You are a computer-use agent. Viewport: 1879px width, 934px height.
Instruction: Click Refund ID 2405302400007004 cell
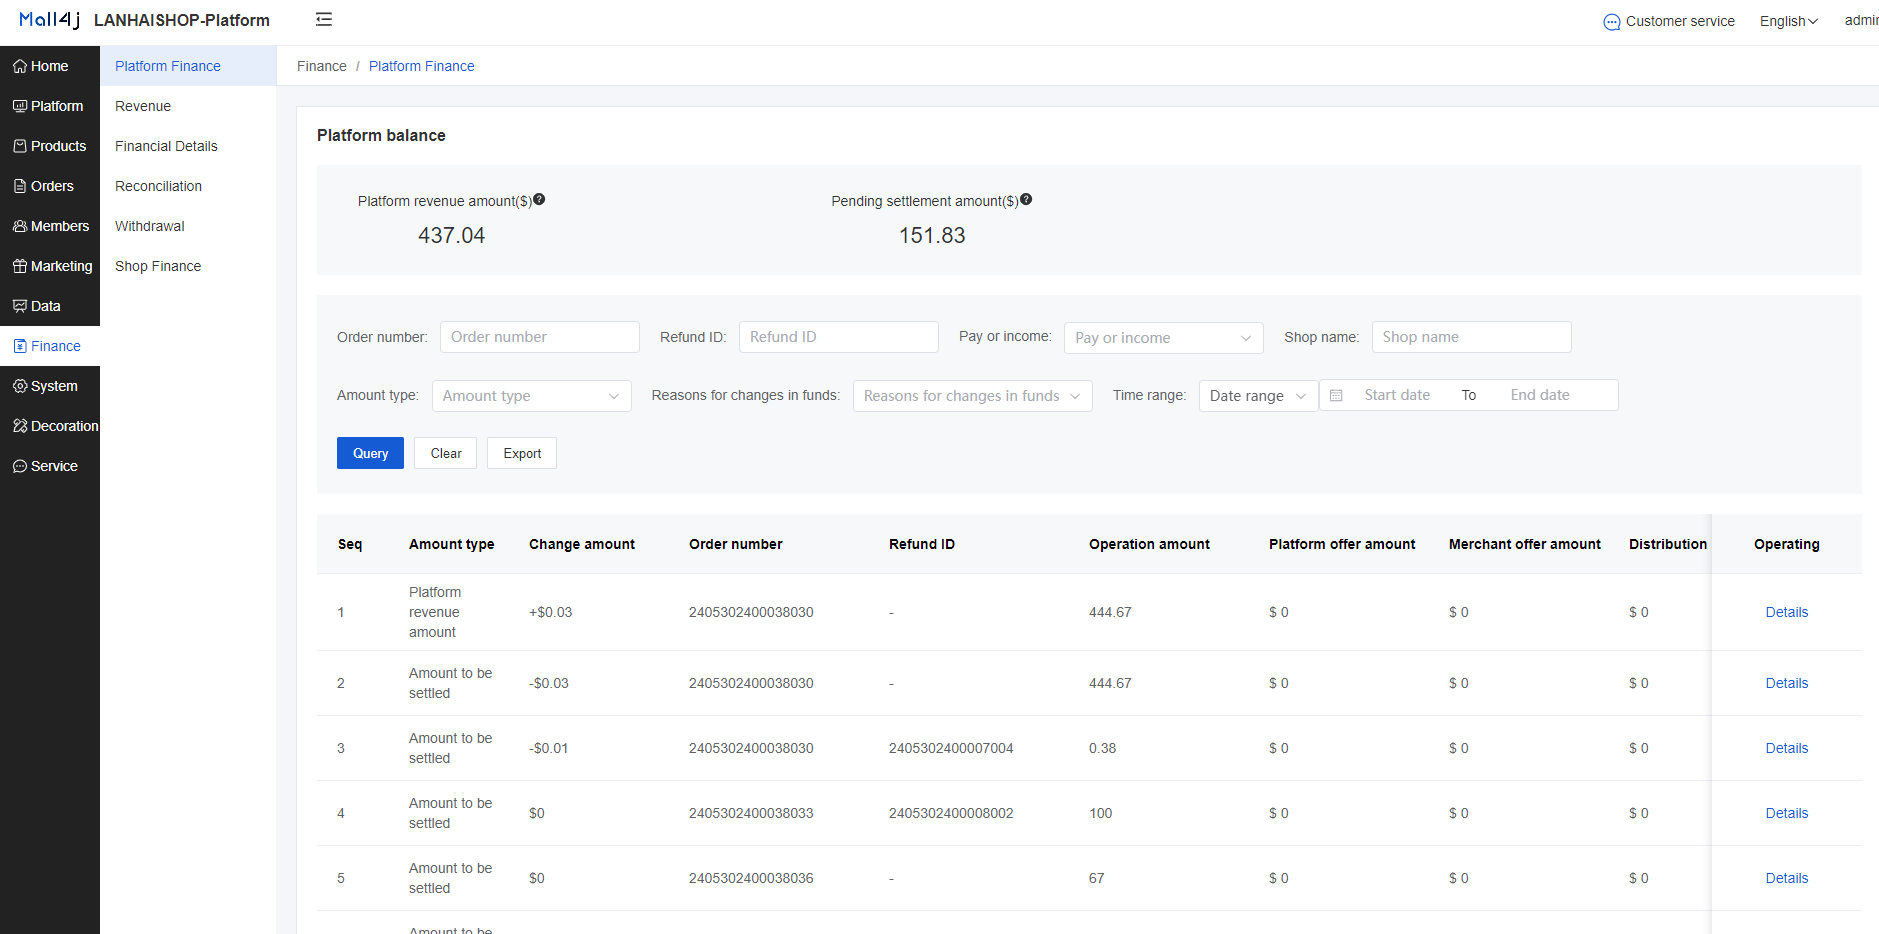click(951, 748)
